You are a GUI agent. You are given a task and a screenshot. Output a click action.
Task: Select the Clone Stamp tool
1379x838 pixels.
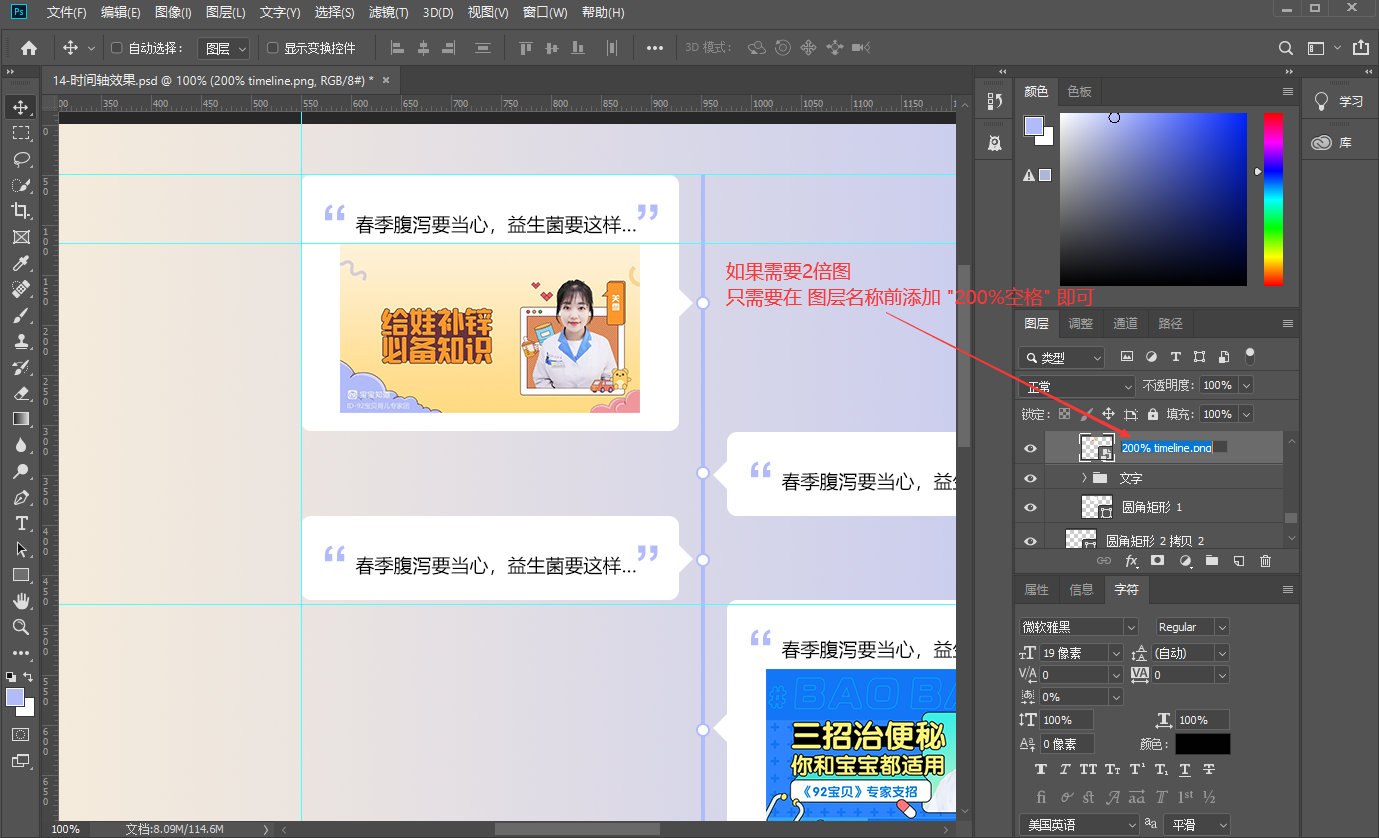click(x=20, y=341)
